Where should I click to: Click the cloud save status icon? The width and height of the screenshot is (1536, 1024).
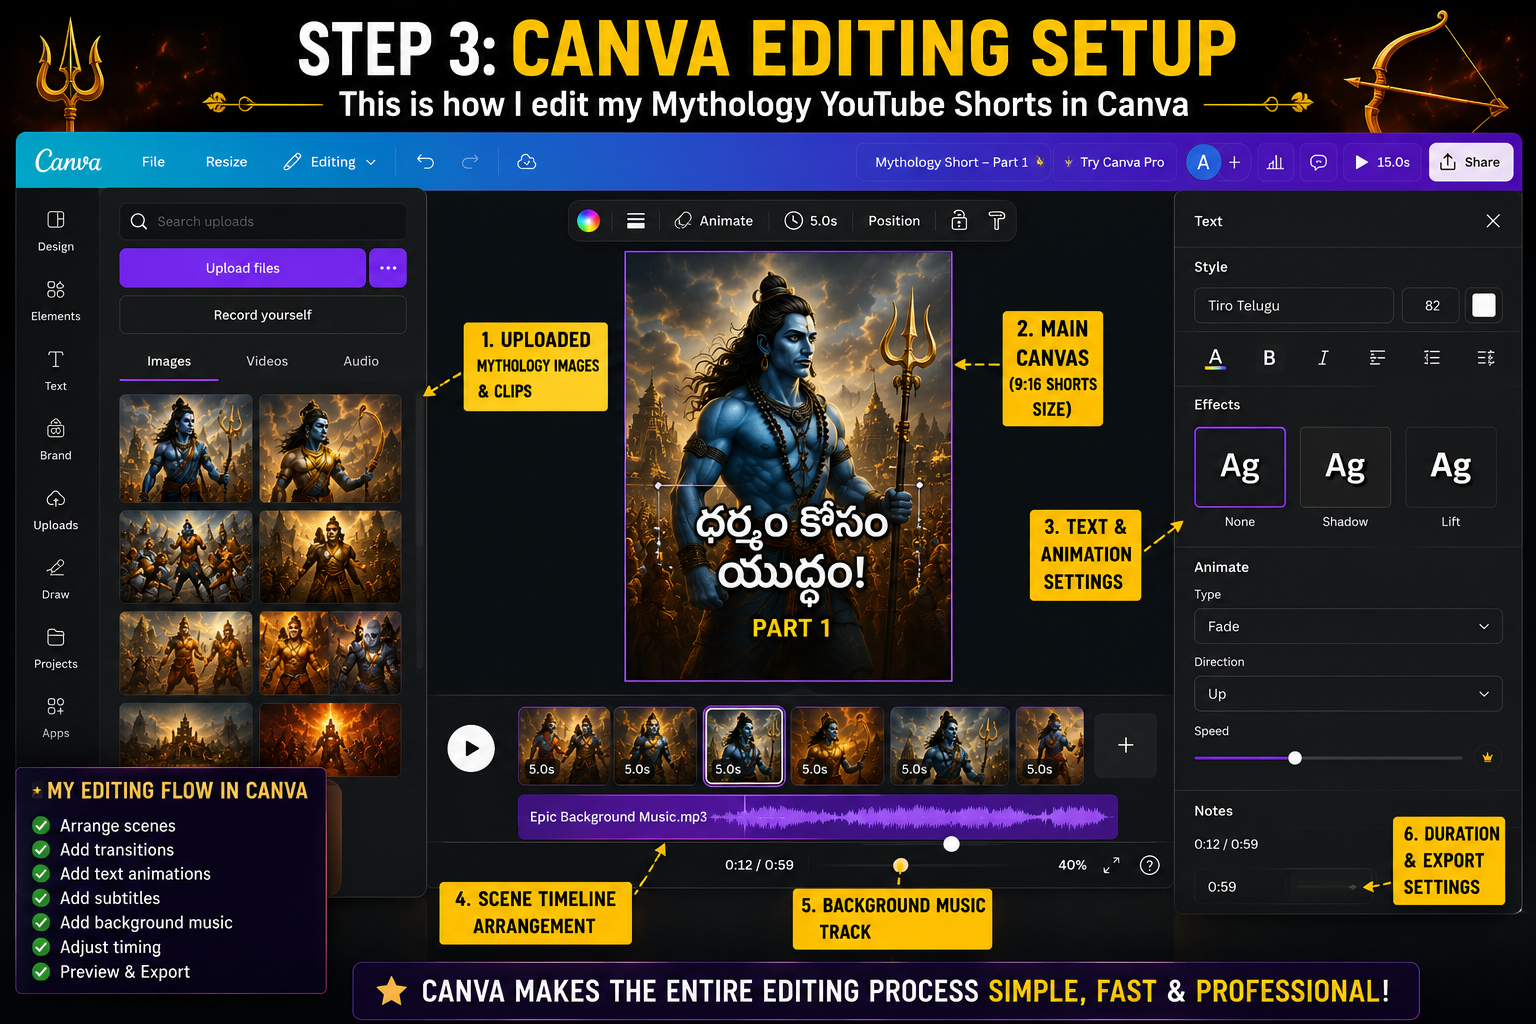[x=526, y=162]
